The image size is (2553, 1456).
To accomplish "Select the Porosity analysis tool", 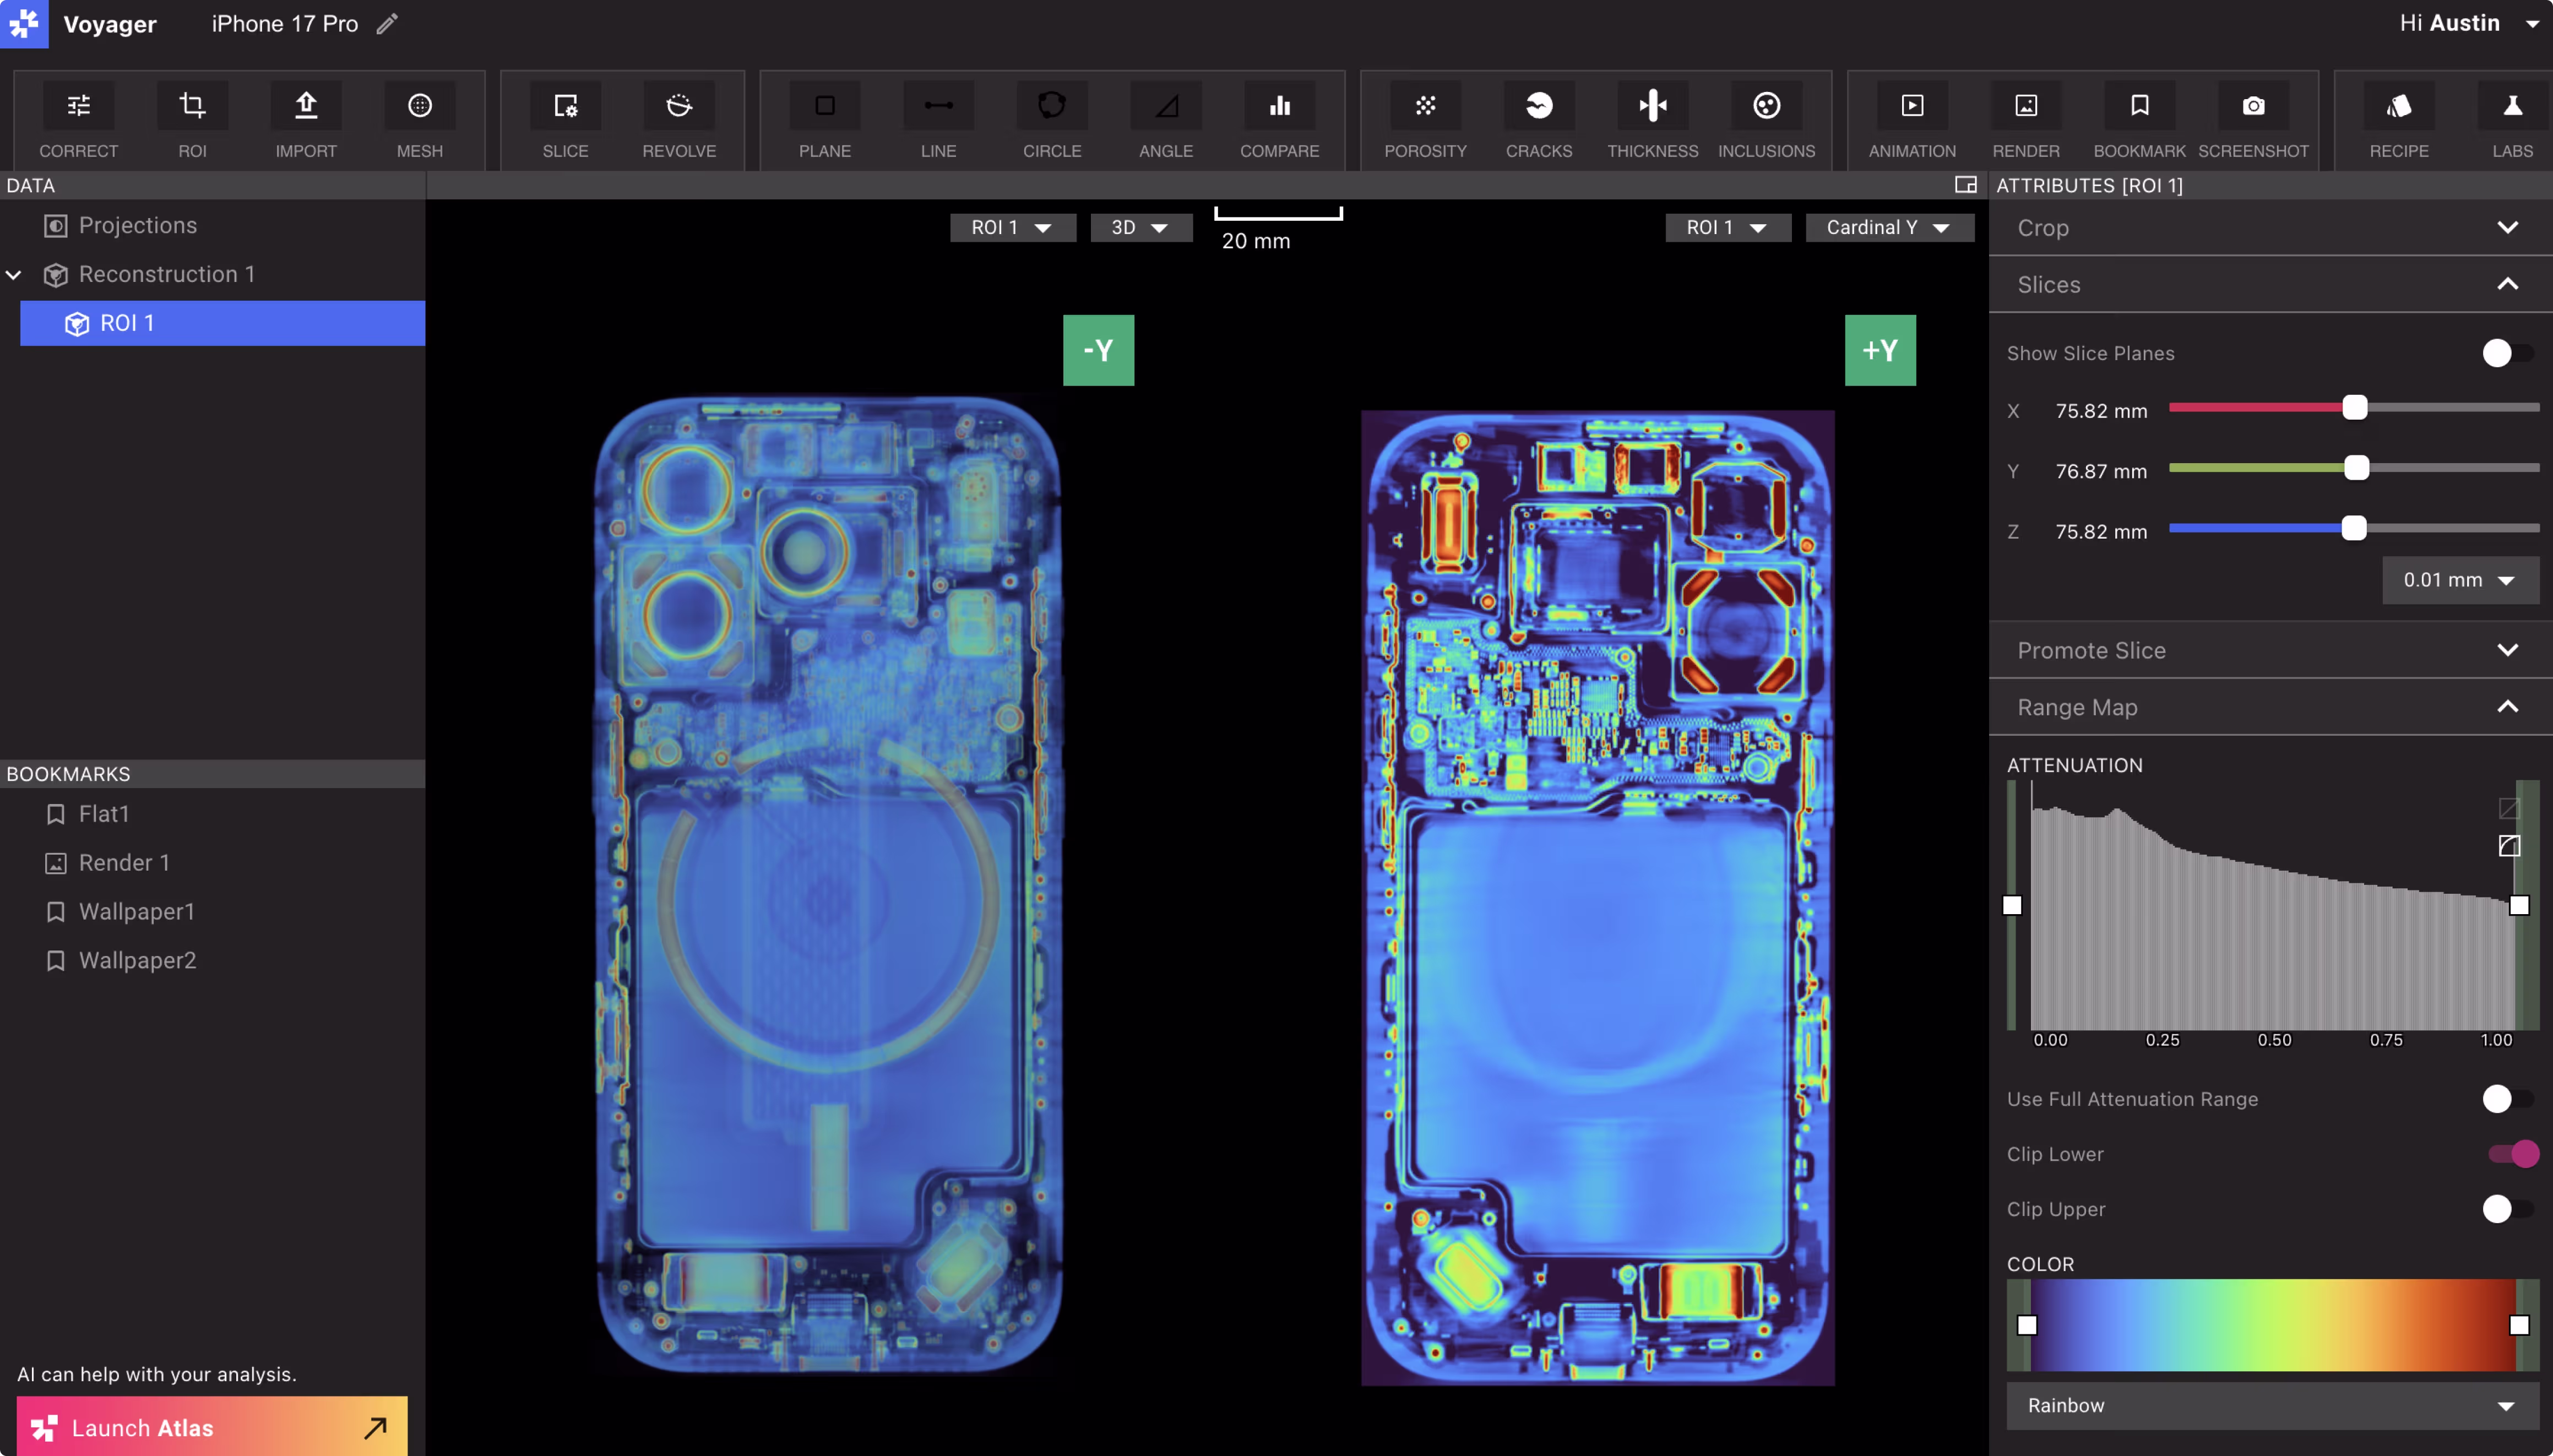I will (x=1425, y=106).
